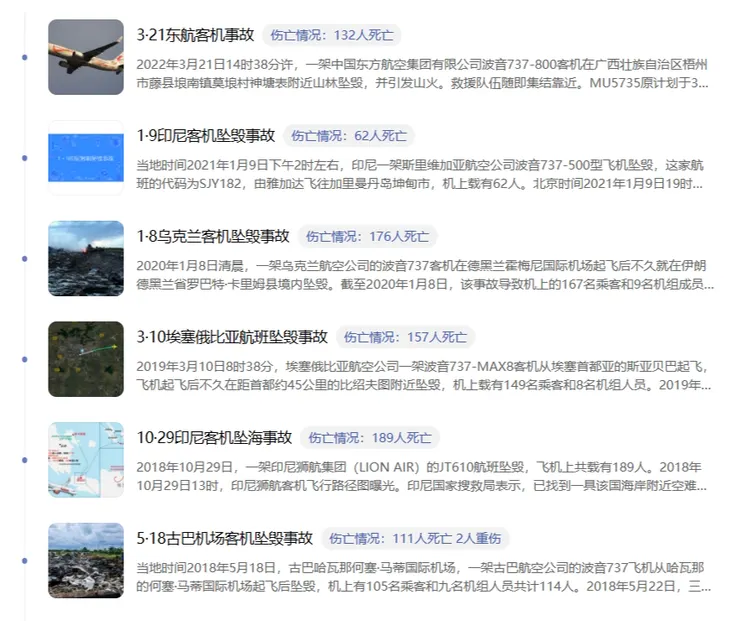The height and width of the screenshot is (621, 740).
Task: Open the 10·29印尼客机坠海事故 map thumbnail
Action: [x=86, y=460]
